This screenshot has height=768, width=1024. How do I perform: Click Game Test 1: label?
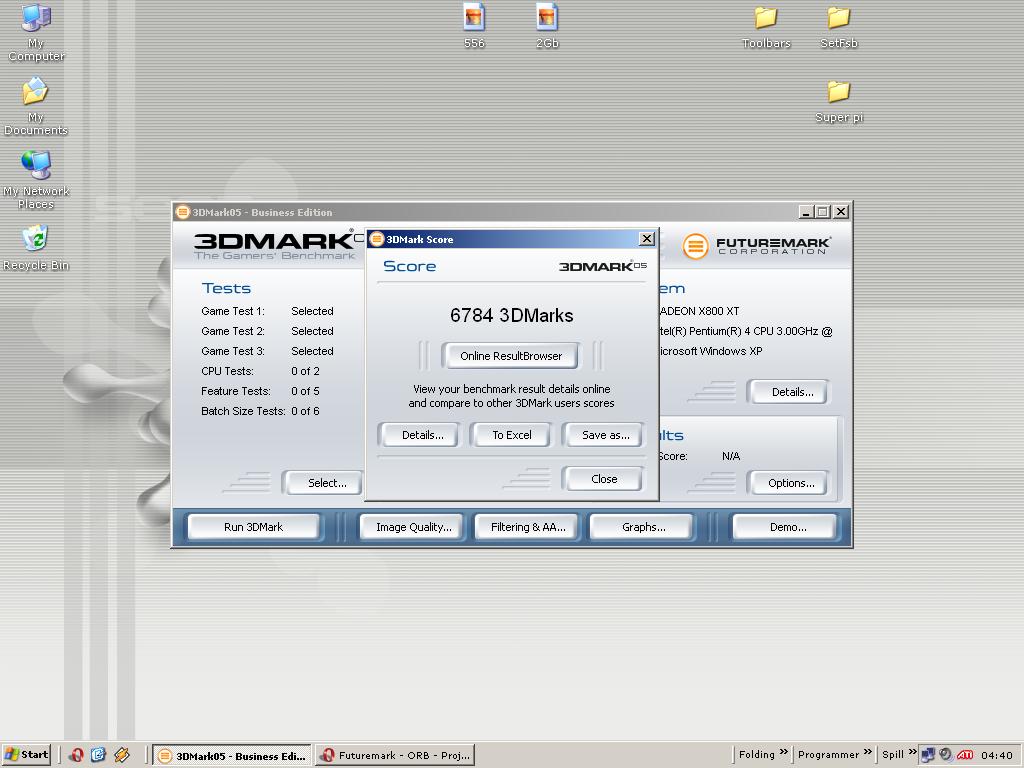pyautogui.click(x=232, y=312)
